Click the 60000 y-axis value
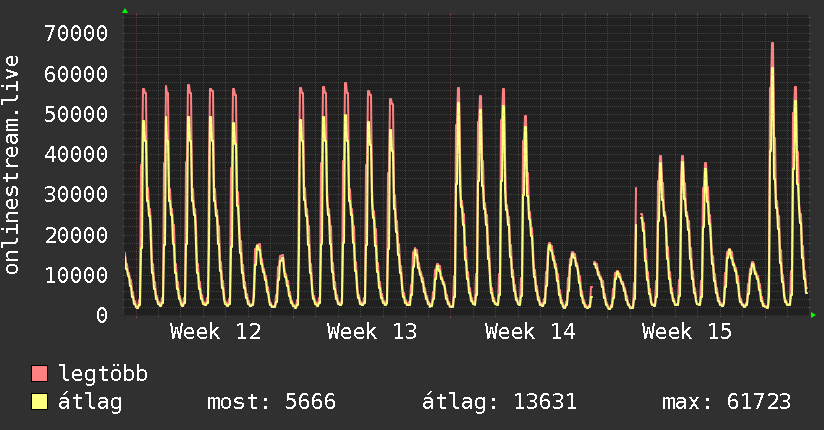Image resolution: width=824 pixels, height=430 pixels. click(76, 74)
